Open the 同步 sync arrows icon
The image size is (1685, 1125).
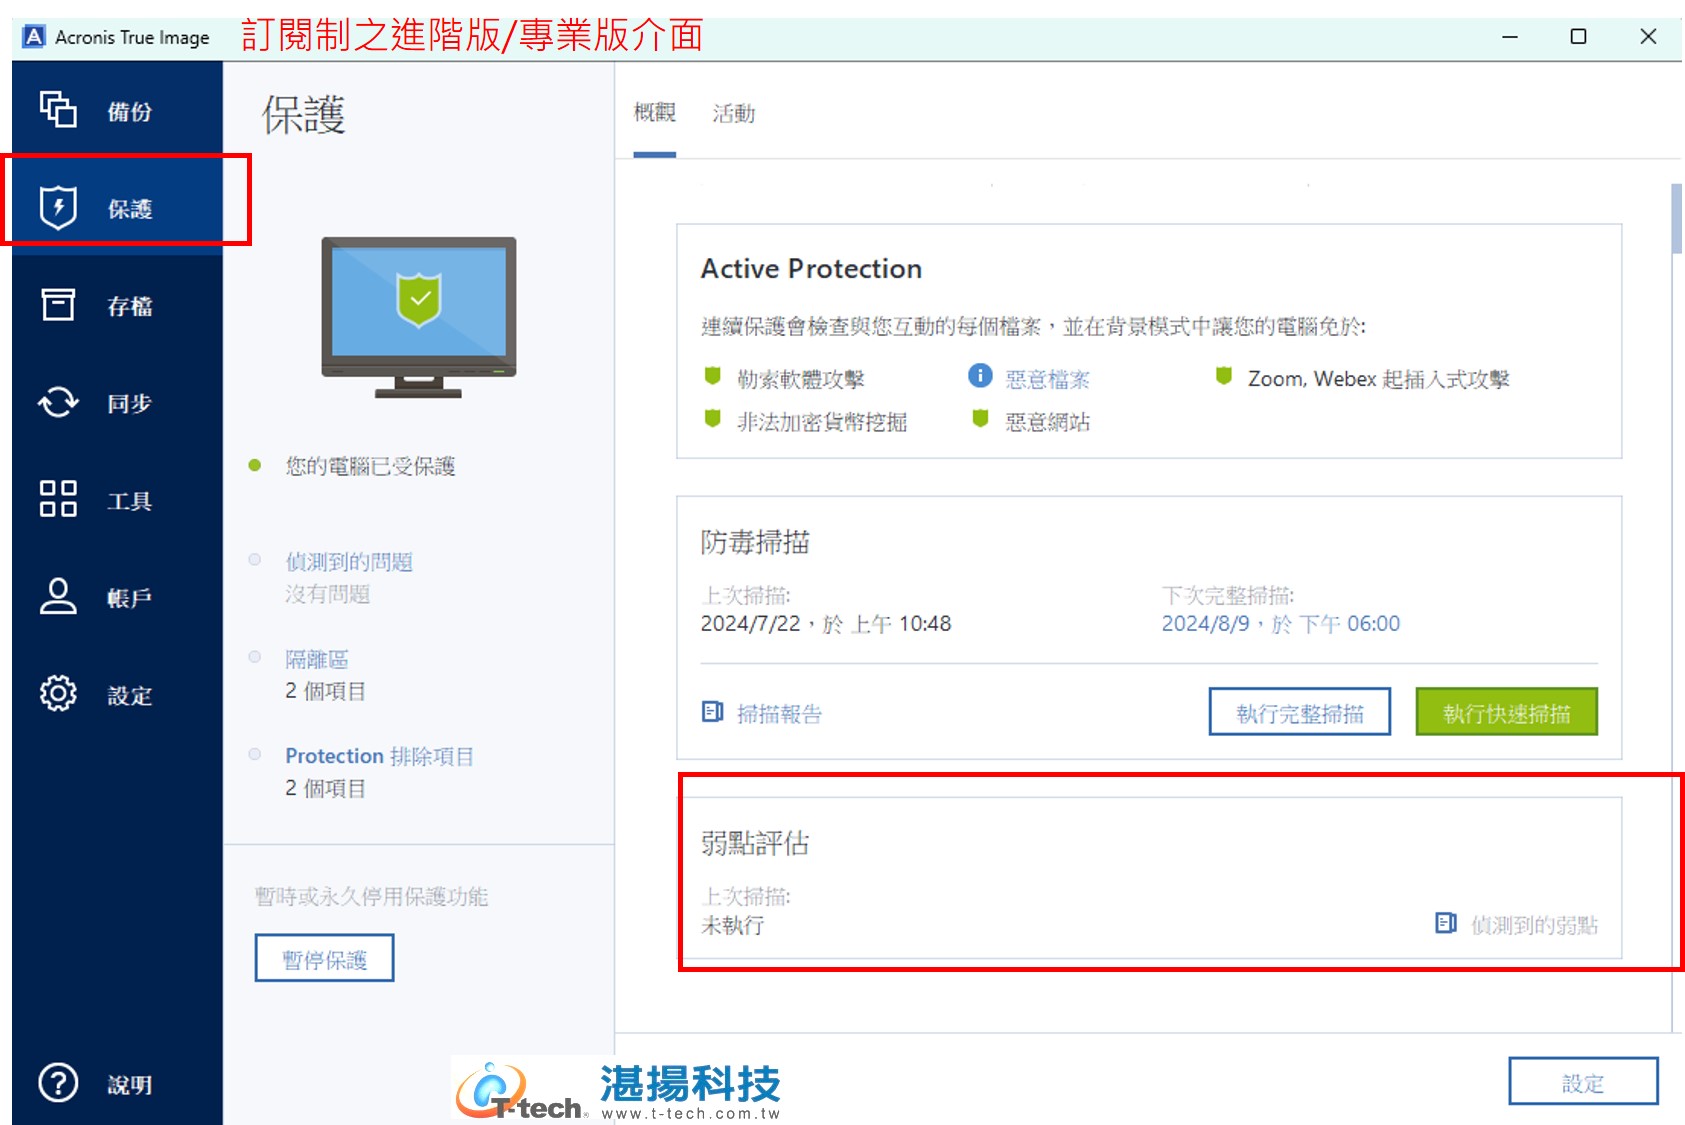58,402
